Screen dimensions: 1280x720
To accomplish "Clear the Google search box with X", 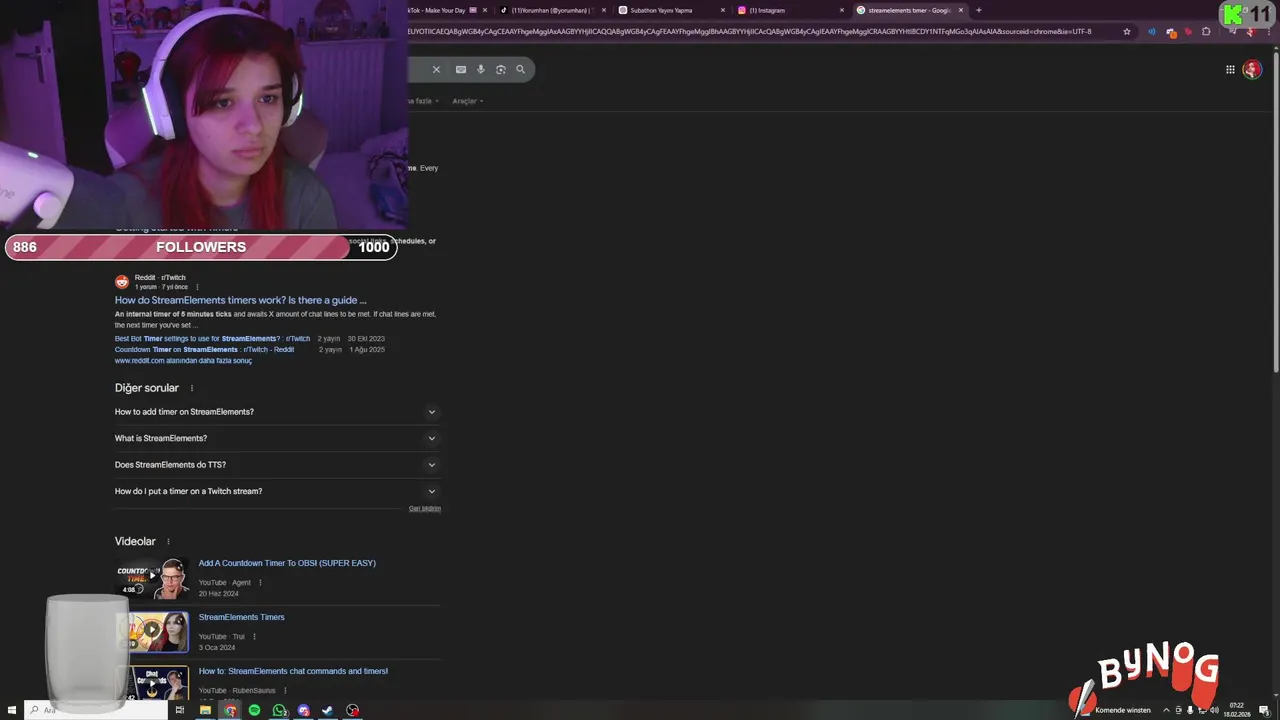I will pos(436,69).
